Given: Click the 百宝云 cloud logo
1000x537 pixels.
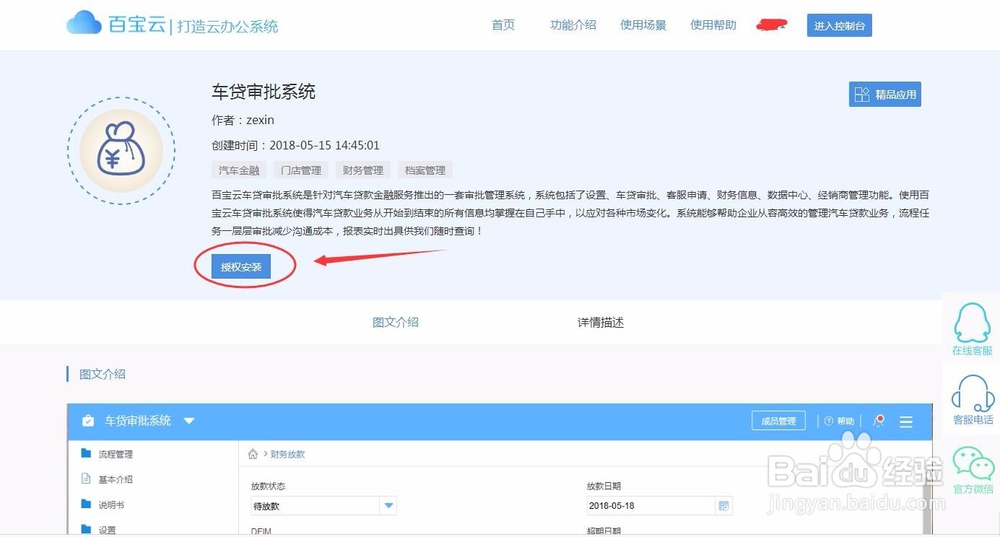Looking at the screenshot, I should 84,24.
